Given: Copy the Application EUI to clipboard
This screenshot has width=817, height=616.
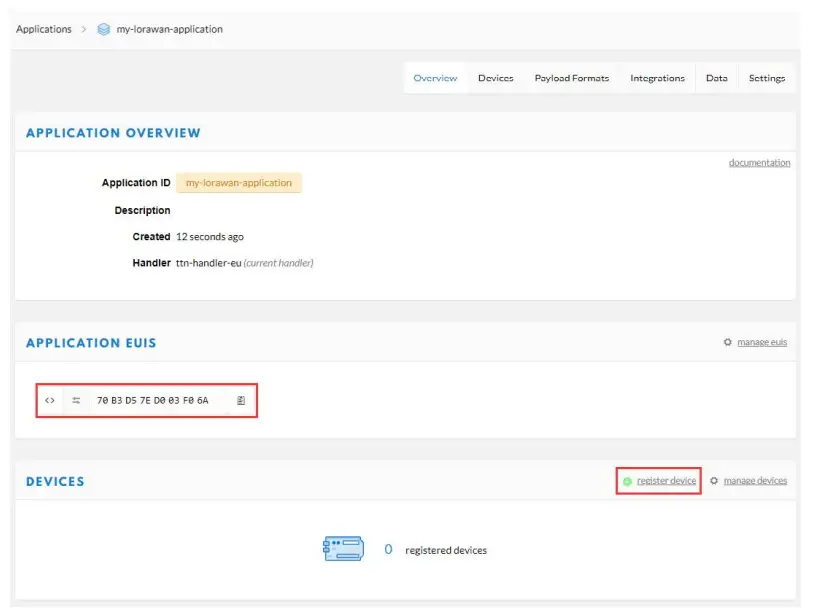Looking at the screenshot, I should (x=241, y=400).
